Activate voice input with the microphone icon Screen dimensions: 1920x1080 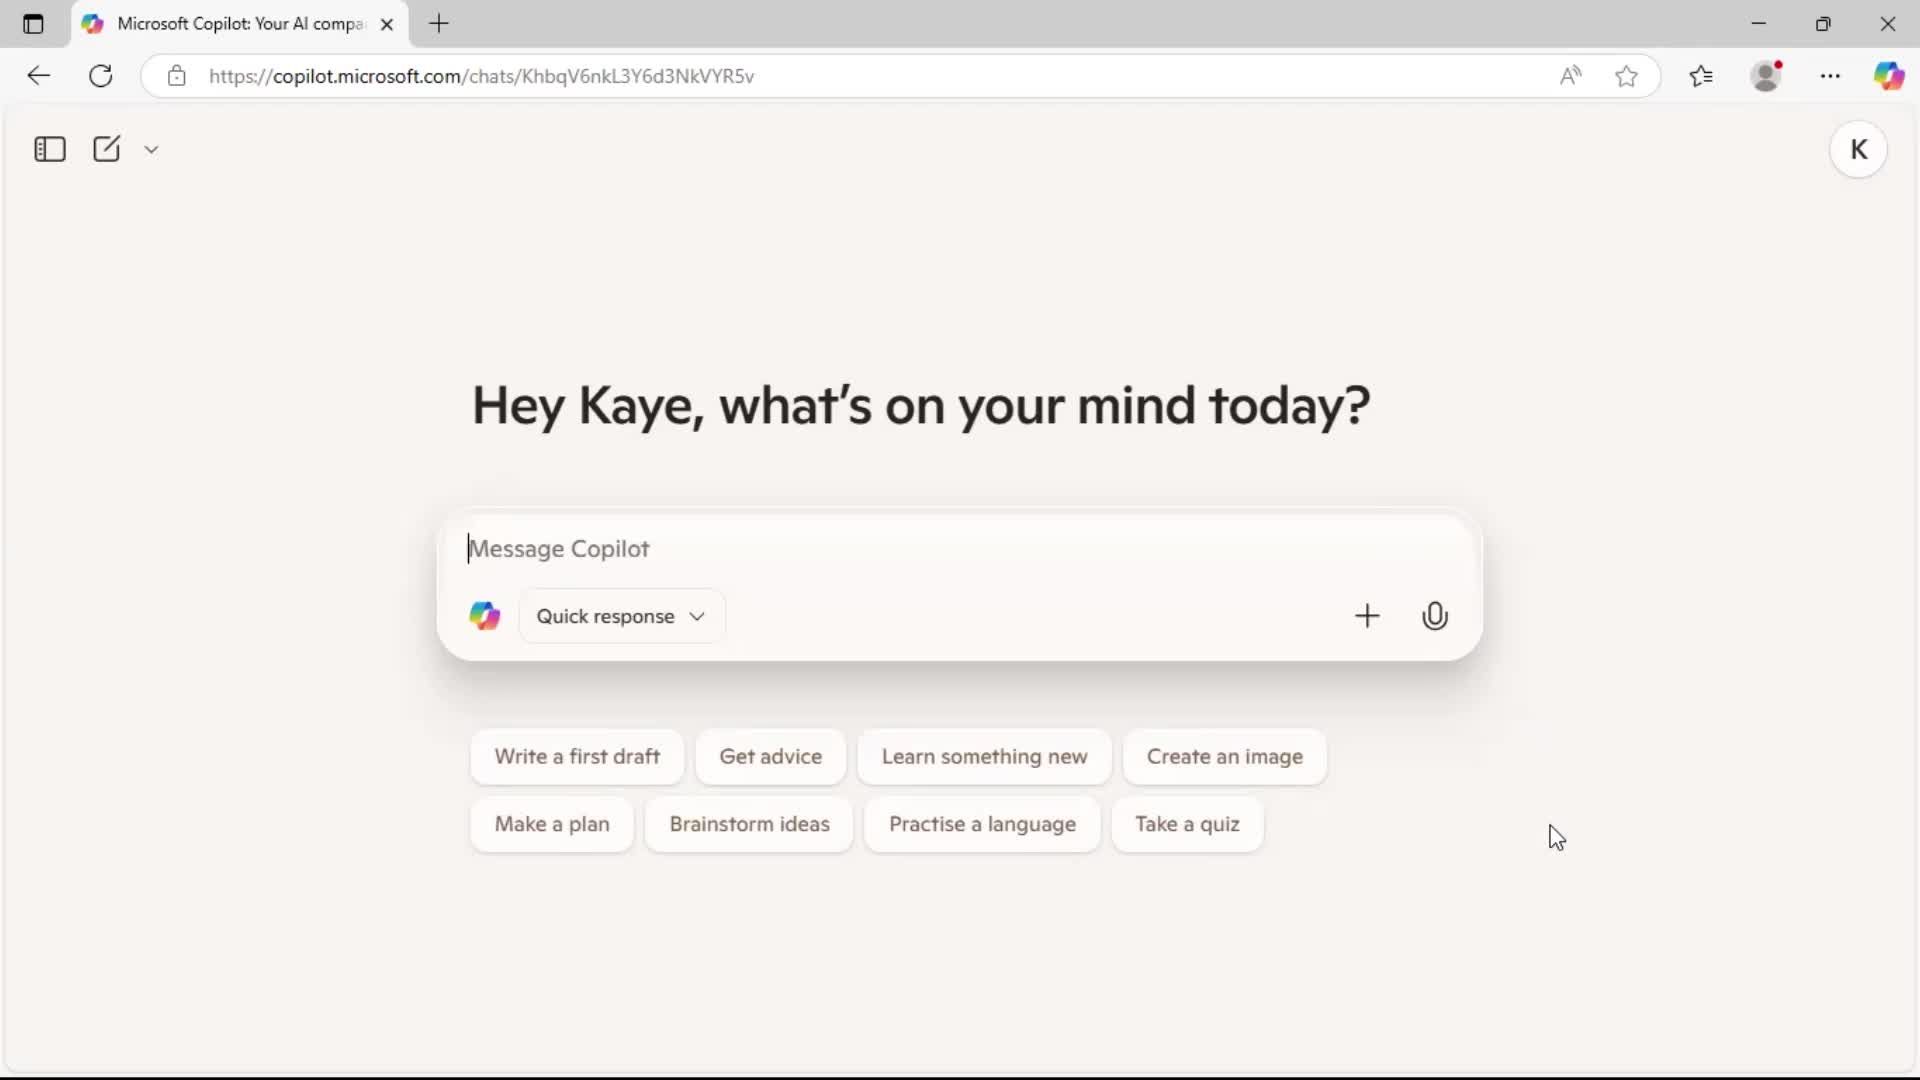[x=1435, y=615]
